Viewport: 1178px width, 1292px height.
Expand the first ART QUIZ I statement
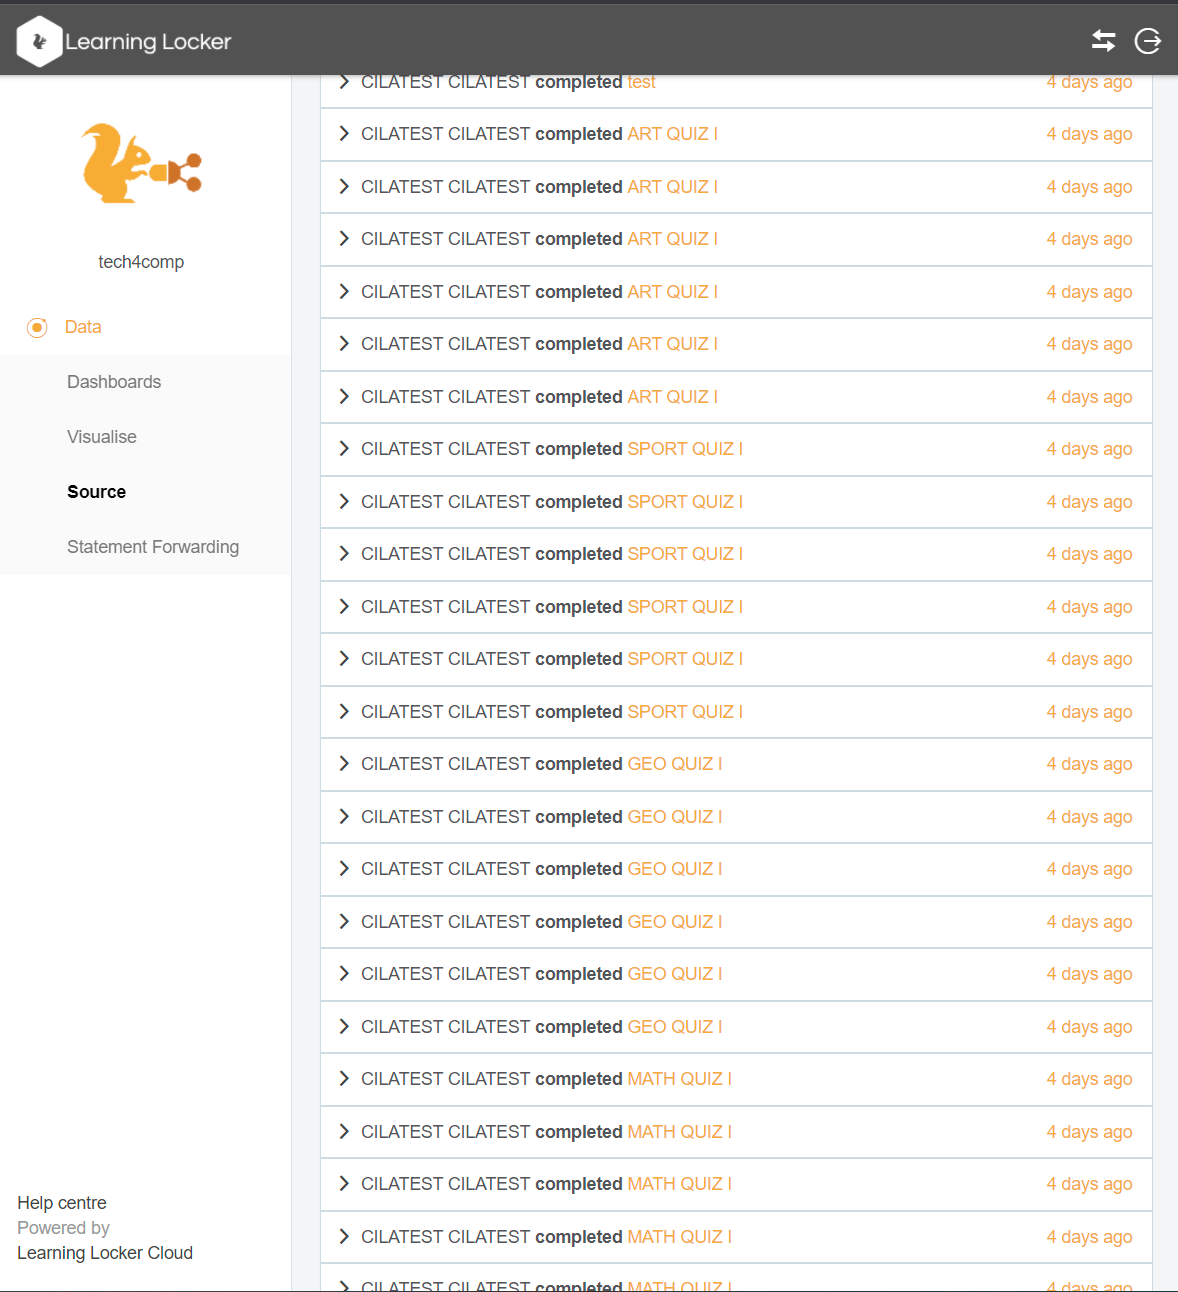coord(344,134)
